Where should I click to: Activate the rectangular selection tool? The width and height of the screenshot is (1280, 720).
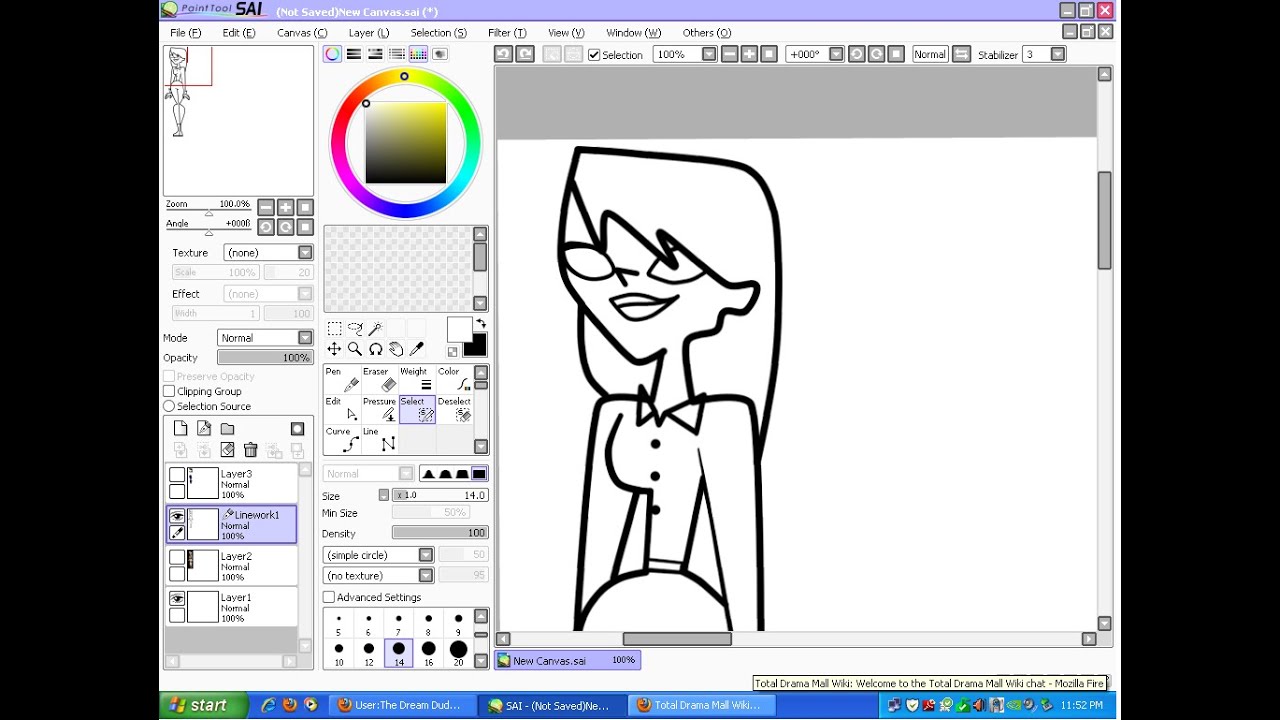click(334, 328)
